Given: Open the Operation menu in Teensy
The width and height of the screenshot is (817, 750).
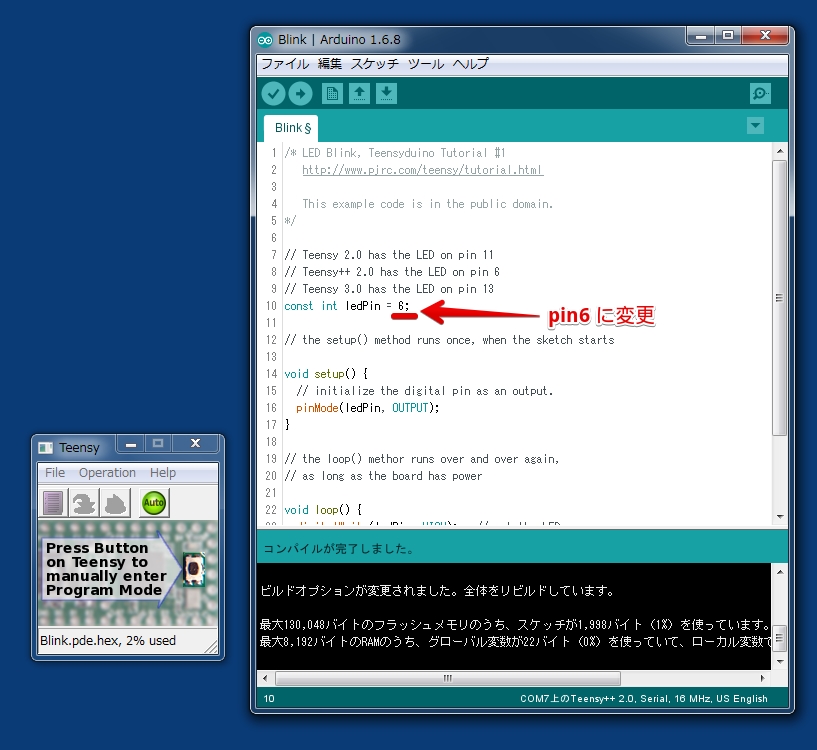Looking at the screenshot, I should (x=107, y=473).
